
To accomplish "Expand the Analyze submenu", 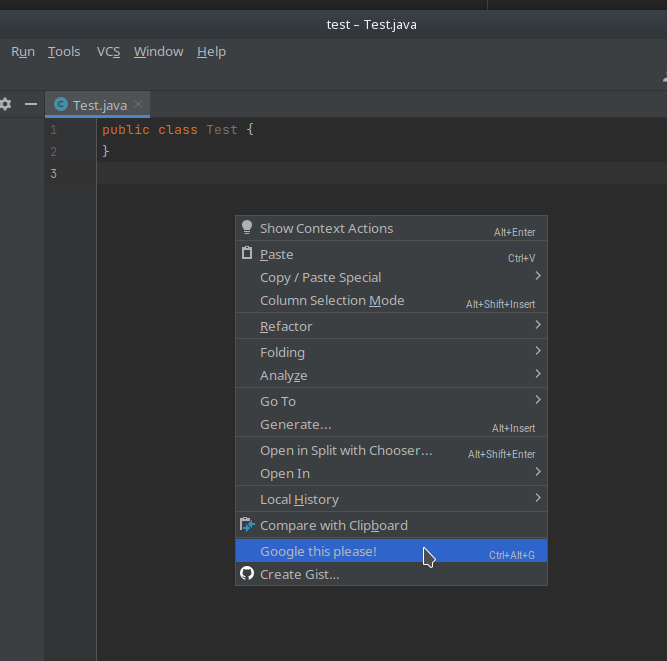I will (x=391, y=375).
